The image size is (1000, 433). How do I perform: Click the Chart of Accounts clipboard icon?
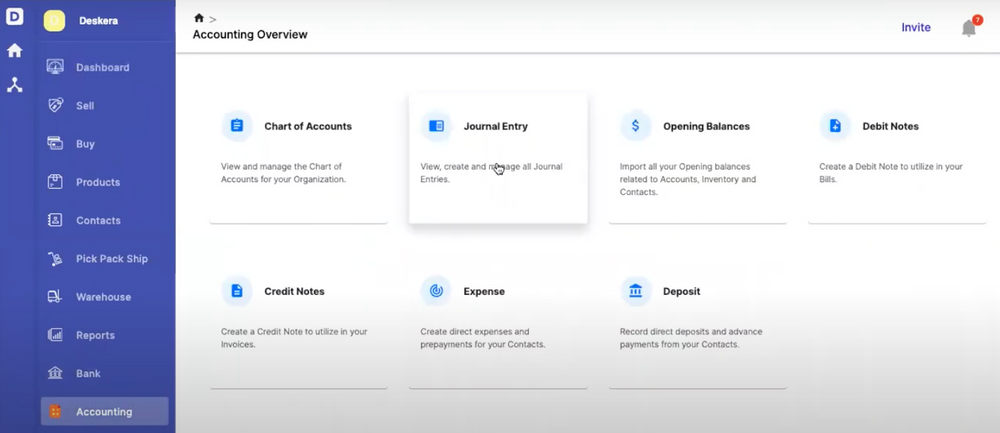coord(237,126)
